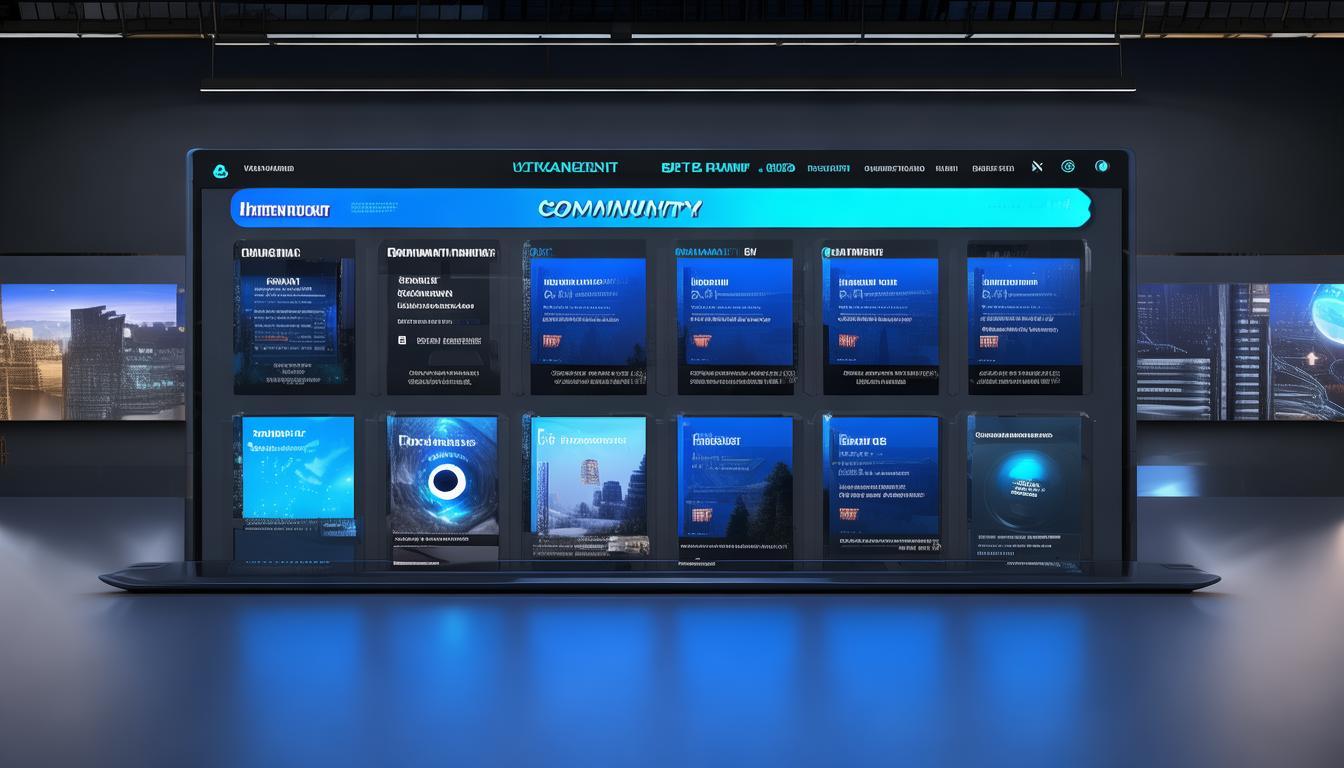Click the red badge on third top-row card
1344x768 pixels.
tap(550, 341)
